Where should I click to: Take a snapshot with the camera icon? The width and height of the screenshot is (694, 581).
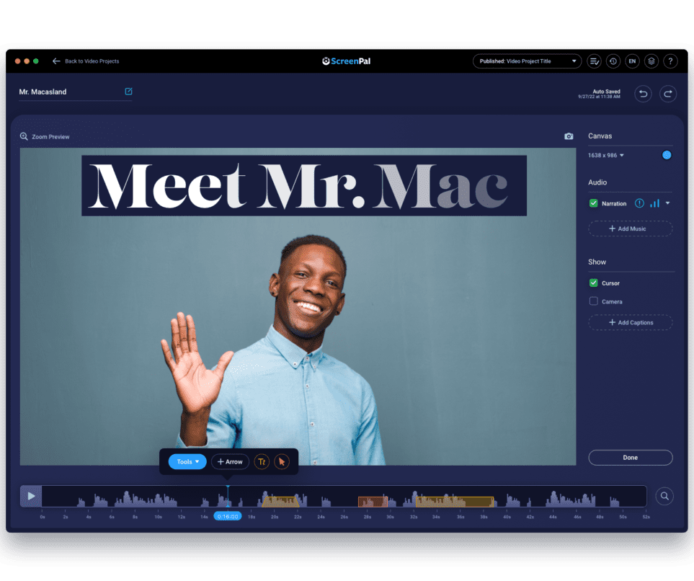569,136
